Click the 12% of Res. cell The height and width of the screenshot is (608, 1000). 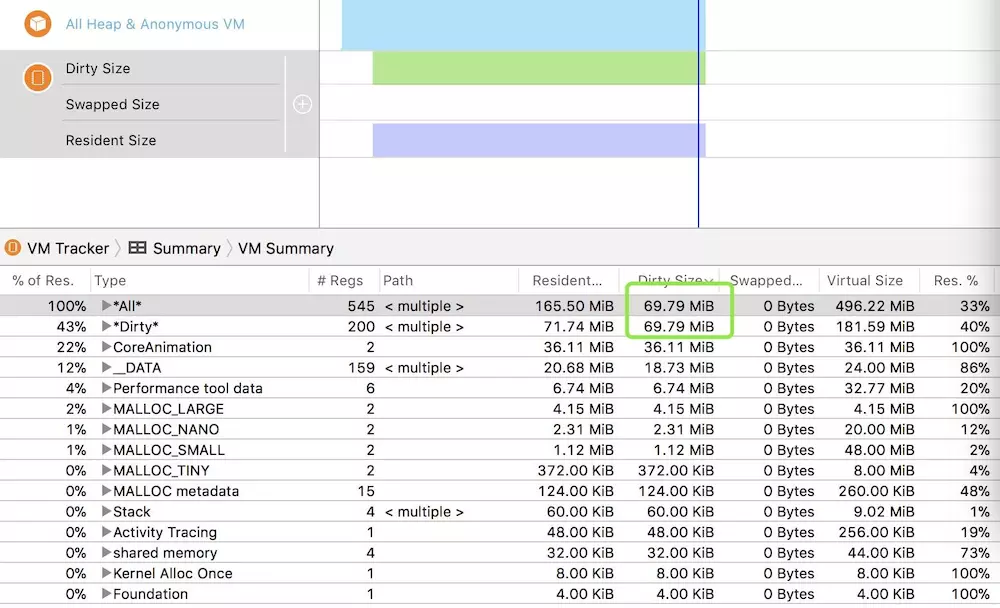(x=71, y=367)
